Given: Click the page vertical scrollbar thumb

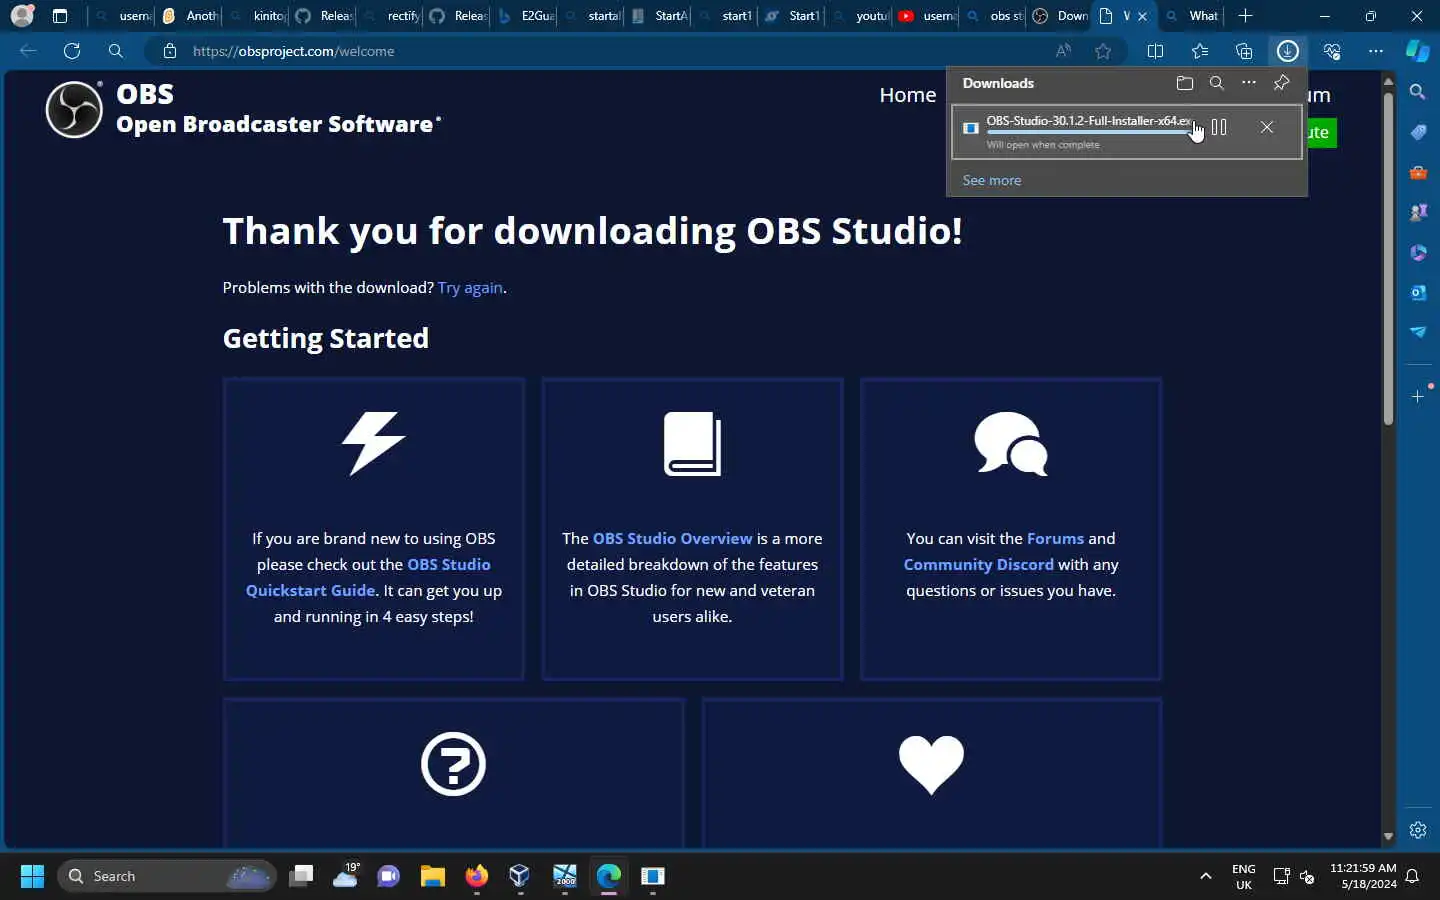Looking at the screenshot, I should (1388, 260).
